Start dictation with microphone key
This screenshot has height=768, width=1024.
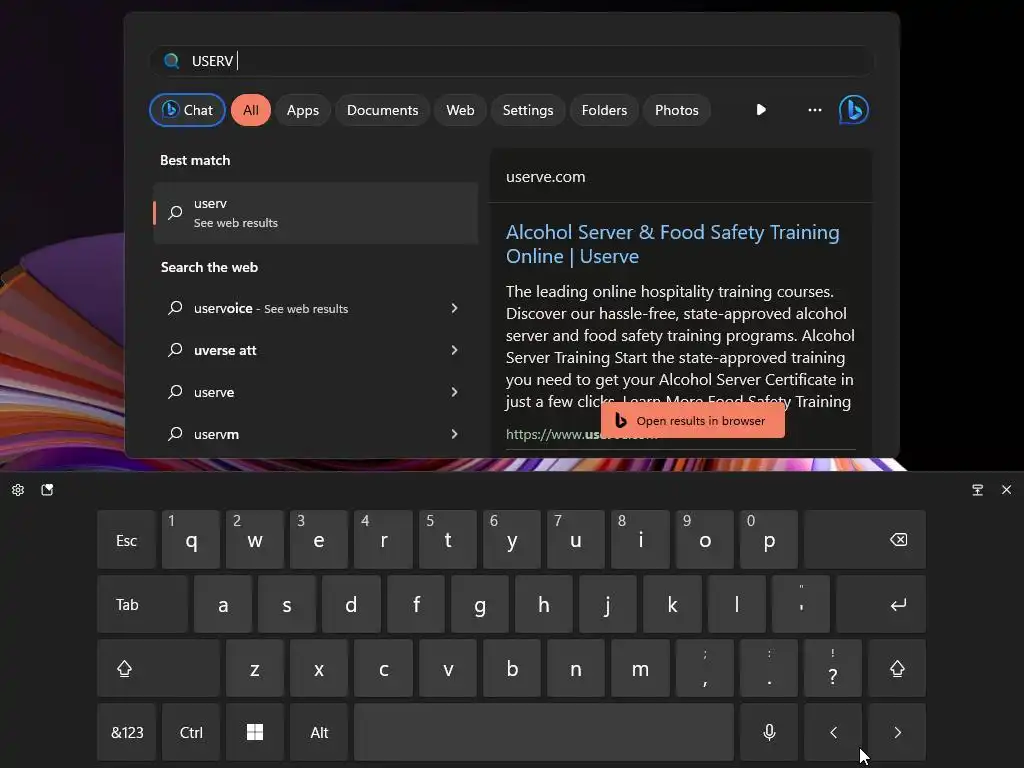(769, 732)
